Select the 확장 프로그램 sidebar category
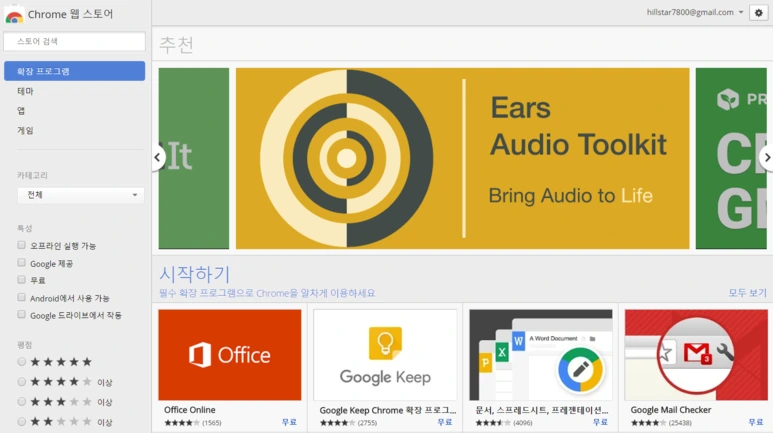 [x=74, y=71]
